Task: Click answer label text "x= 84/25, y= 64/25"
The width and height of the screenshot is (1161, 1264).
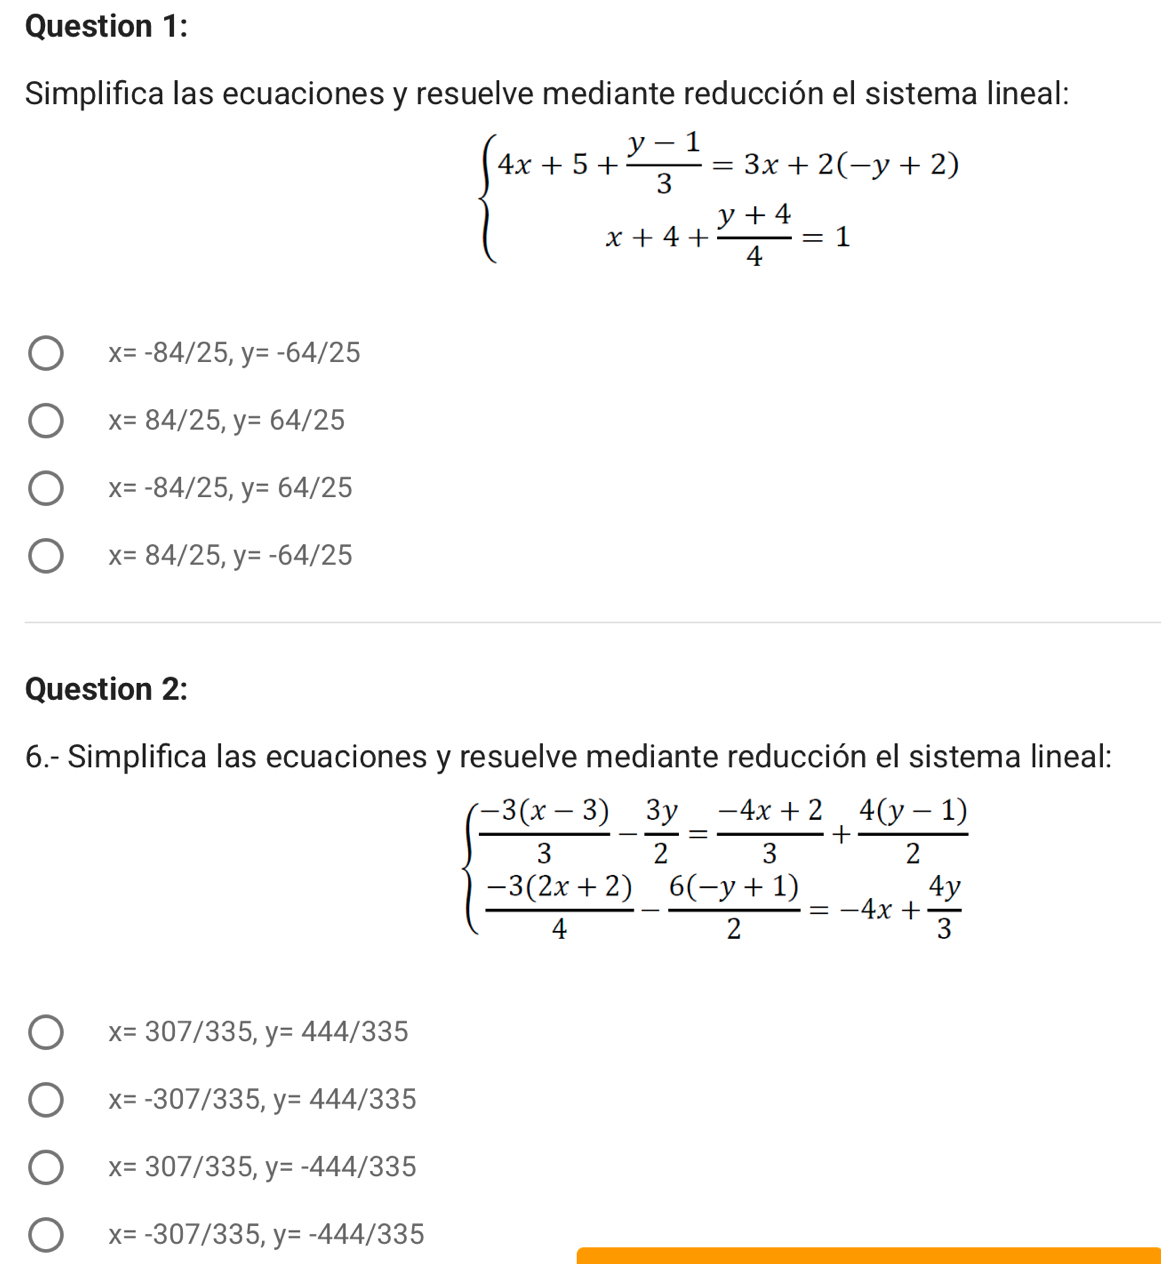Action: pos(227,421)
